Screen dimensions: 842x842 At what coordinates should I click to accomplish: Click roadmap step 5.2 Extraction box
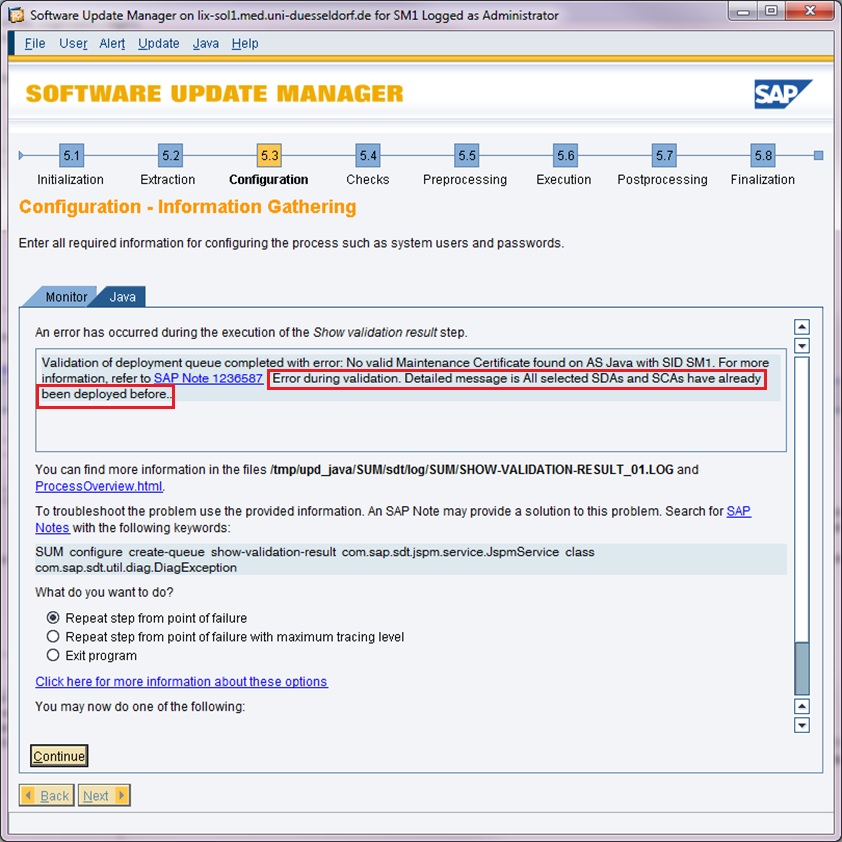coord(170,156)
